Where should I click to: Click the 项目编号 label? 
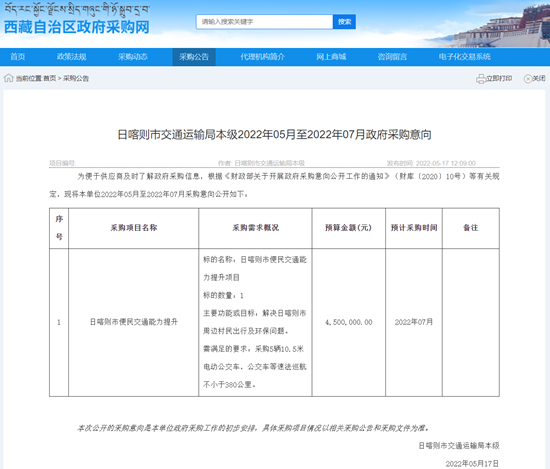(62, 163)
